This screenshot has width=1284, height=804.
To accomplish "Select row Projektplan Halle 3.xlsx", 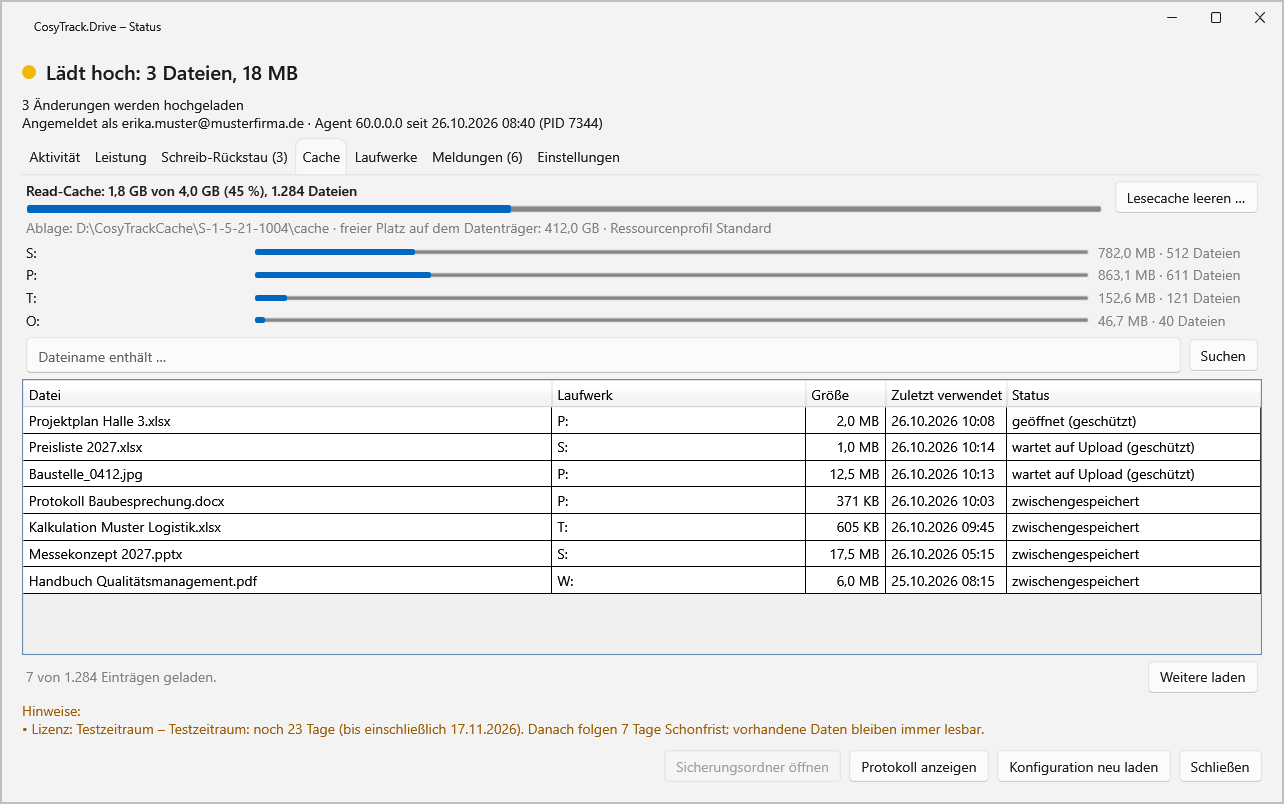I will point(642,421).
